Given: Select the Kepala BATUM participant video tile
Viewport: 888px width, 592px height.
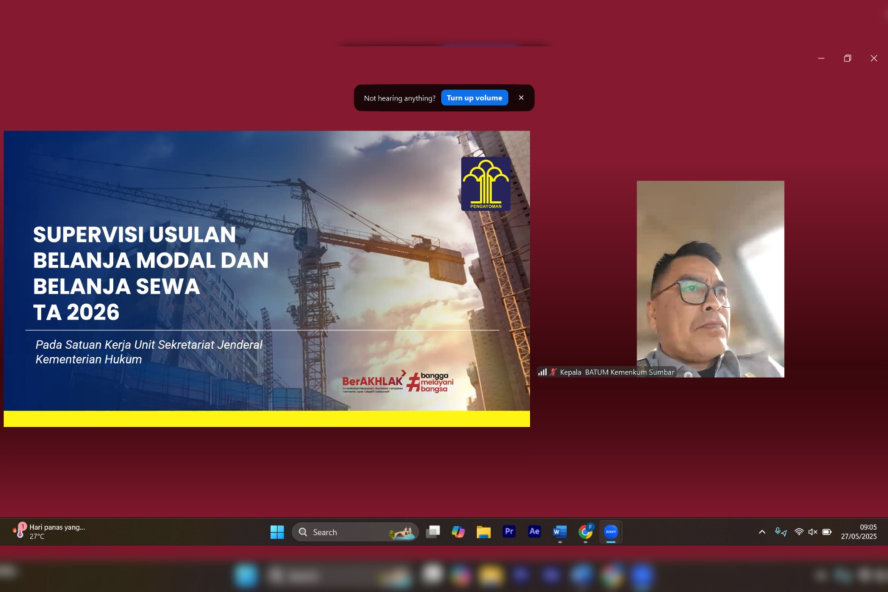Looking at the screenshot, I should coord(710,278).
